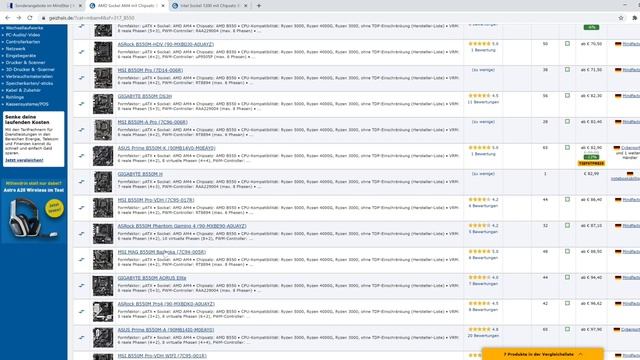Open browser extensions puzzle icon
Viewport: 640px width, 360px height.
(x=635, y=18)
